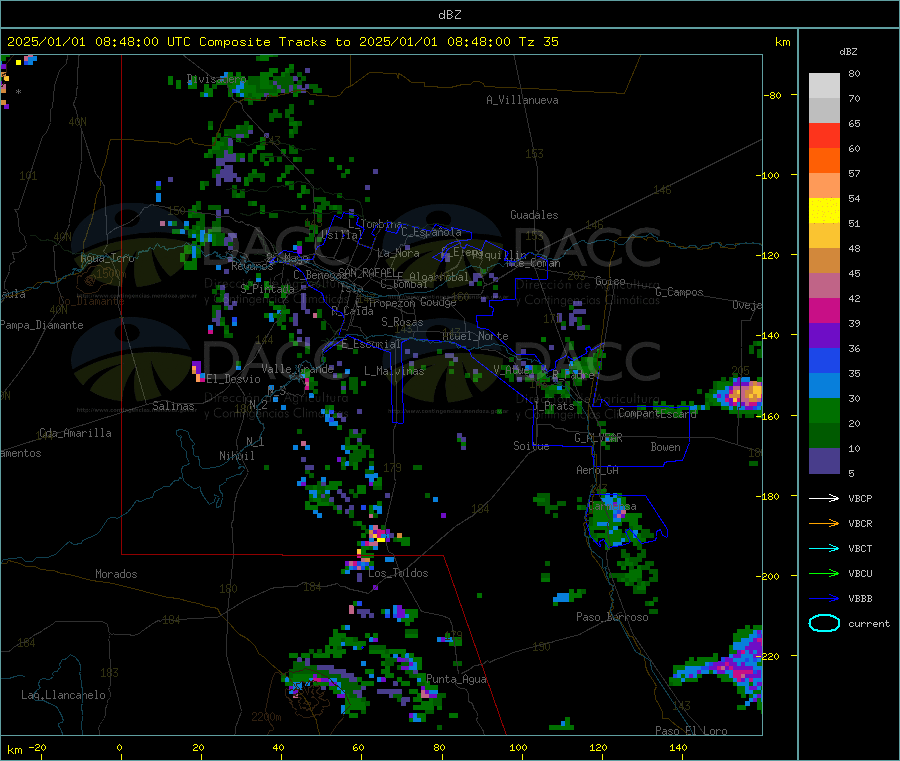Click the Los_Toldos place label
The width and height of the screenshot is (900, 761).
(x=398, y=573)
